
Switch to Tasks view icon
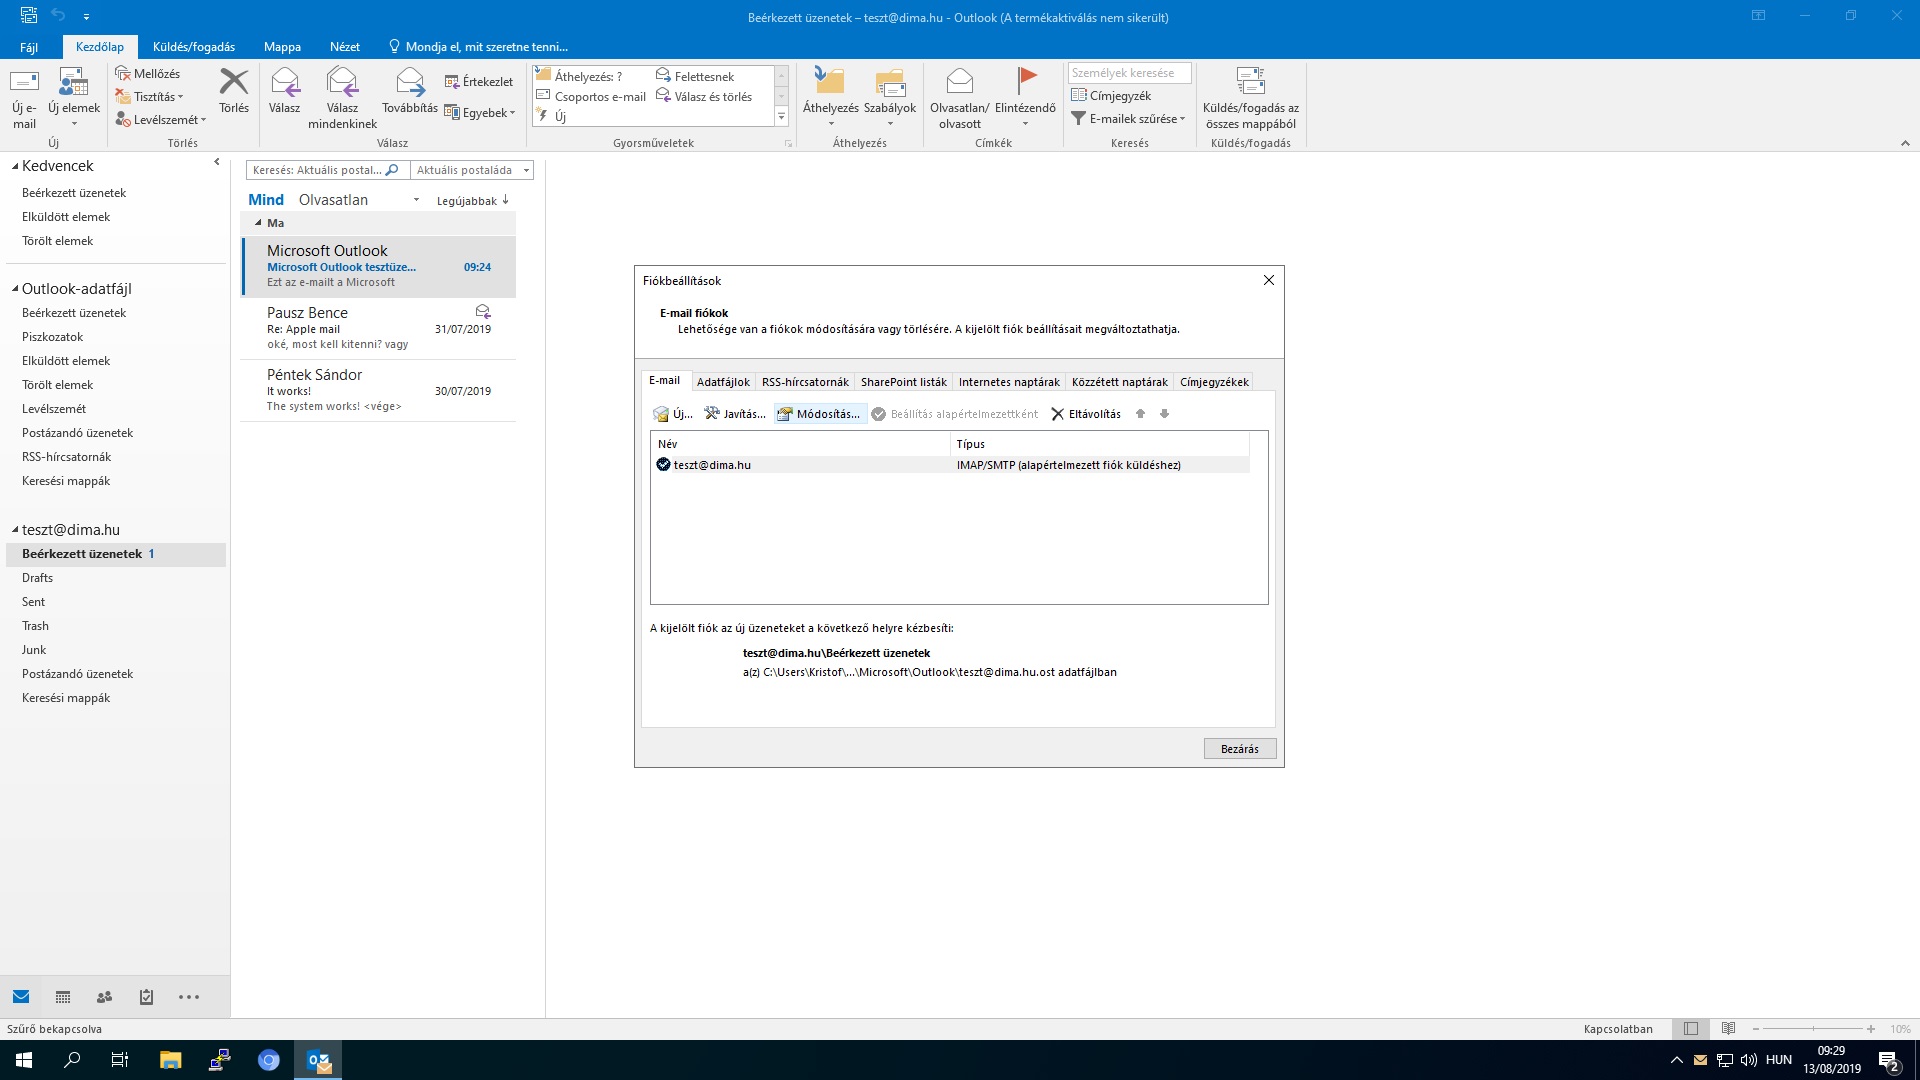point(146,997)
